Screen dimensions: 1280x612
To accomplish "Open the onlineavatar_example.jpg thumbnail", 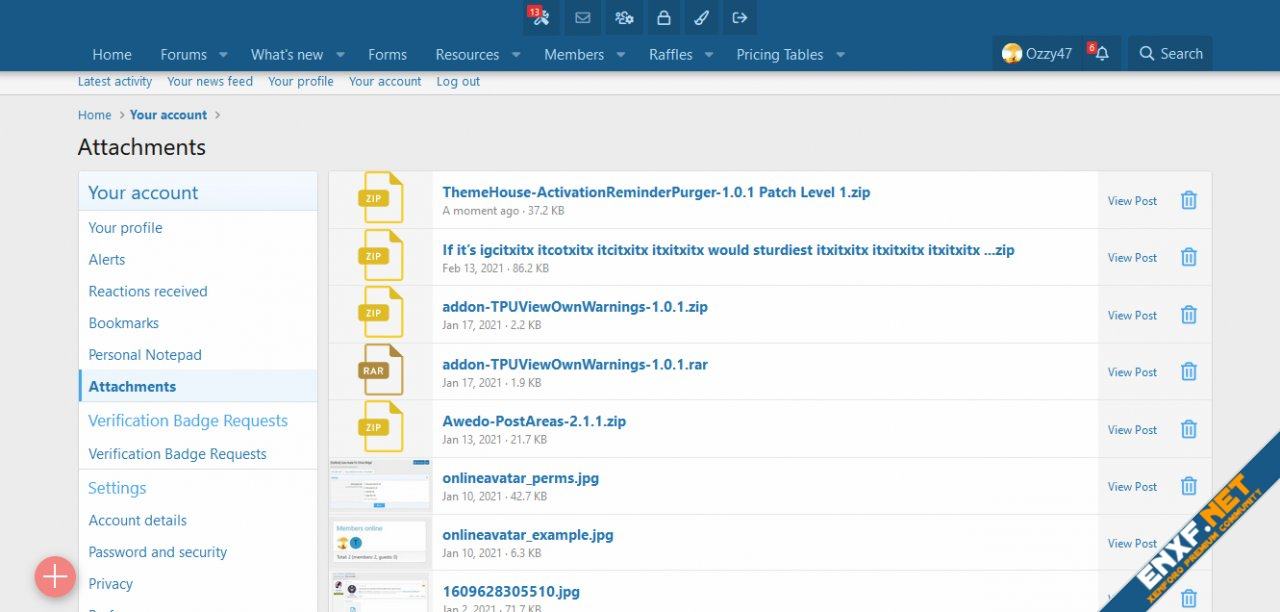I will pos(380,543).
